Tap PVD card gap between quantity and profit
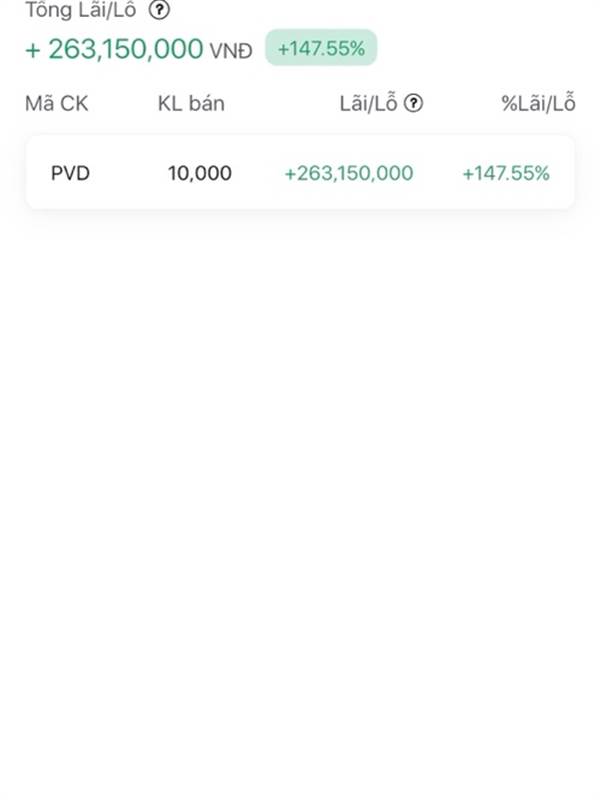 pyautogui.click(x=258, y=173)
